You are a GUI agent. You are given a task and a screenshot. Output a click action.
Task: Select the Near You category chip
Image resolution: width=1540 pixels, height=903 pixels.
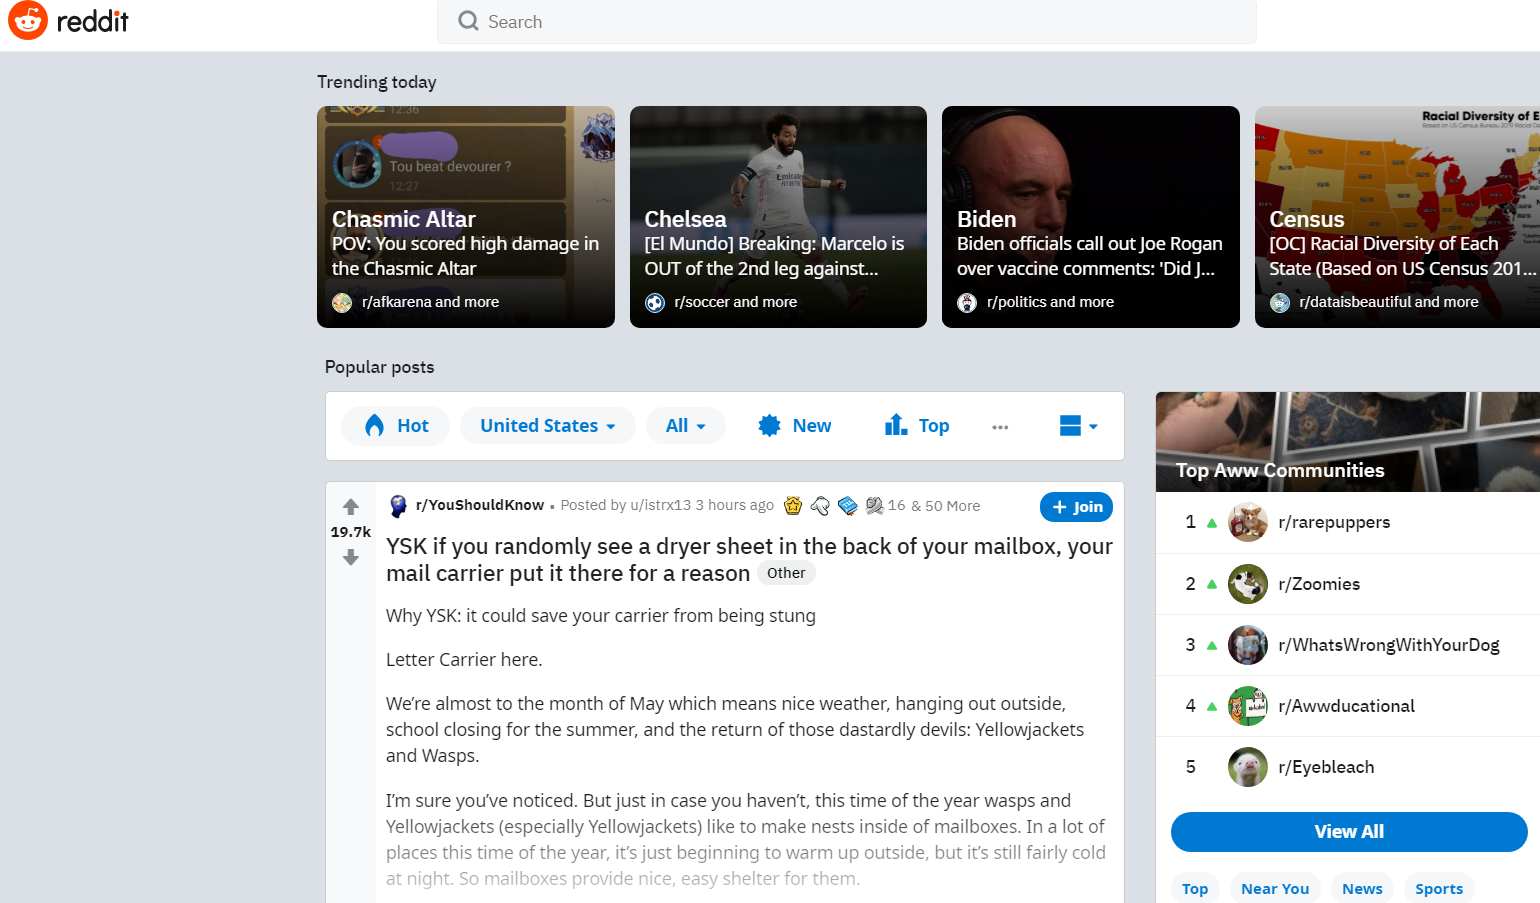point(1274,888)
